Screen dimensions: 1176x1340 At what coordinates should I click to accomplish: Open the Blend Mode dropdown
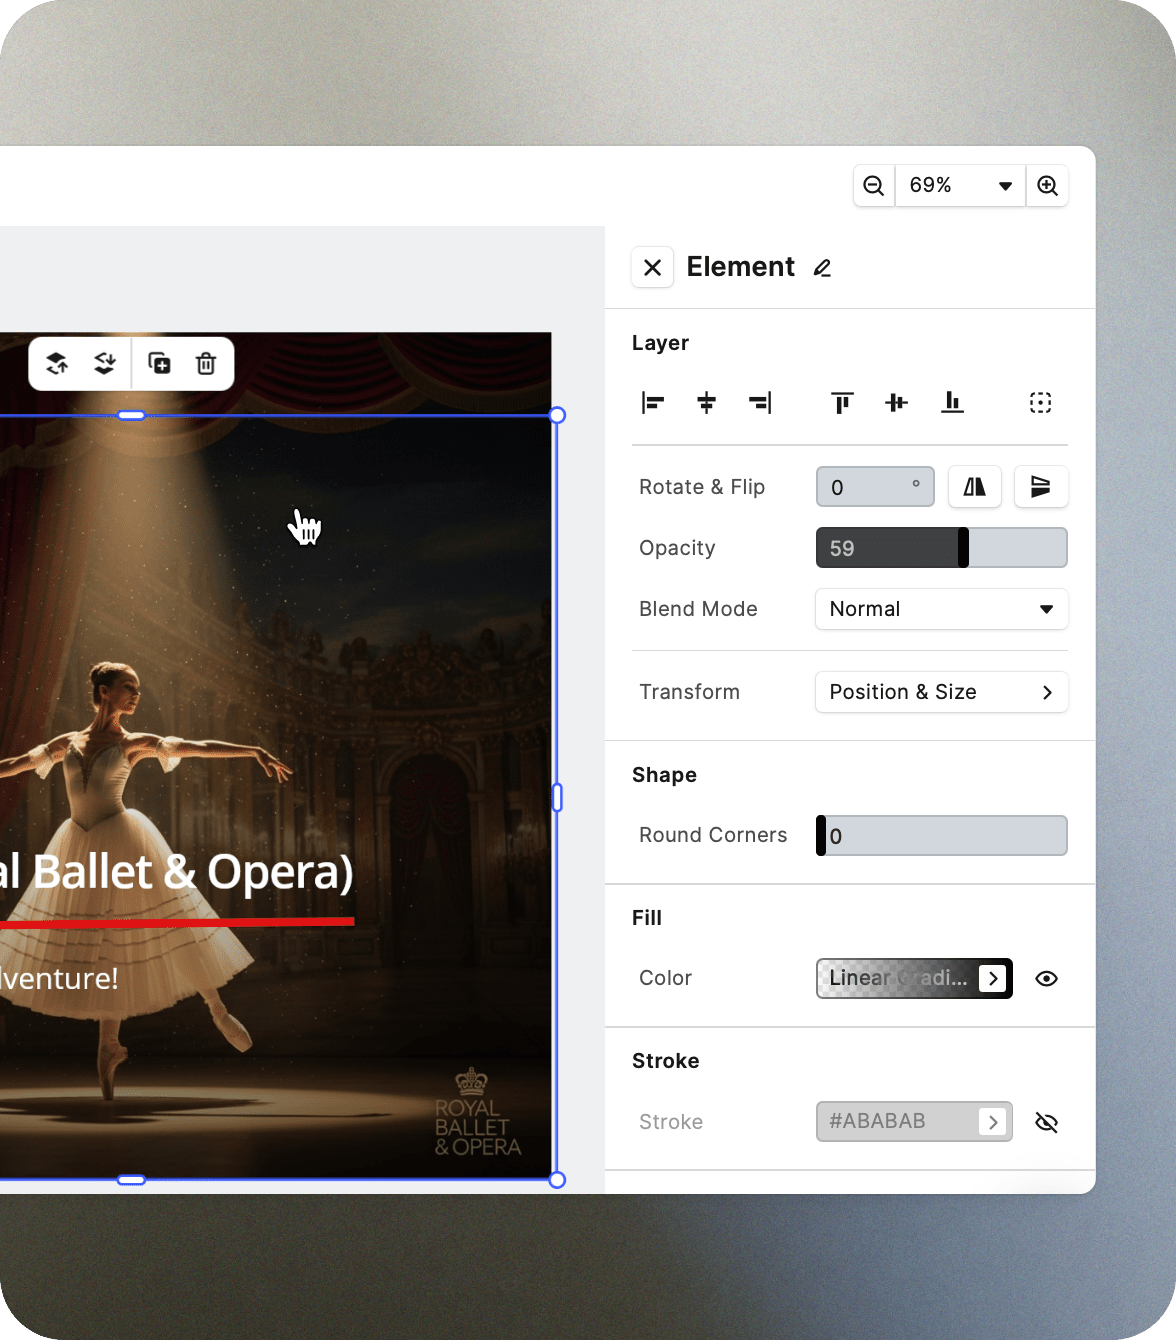point(941,609)
